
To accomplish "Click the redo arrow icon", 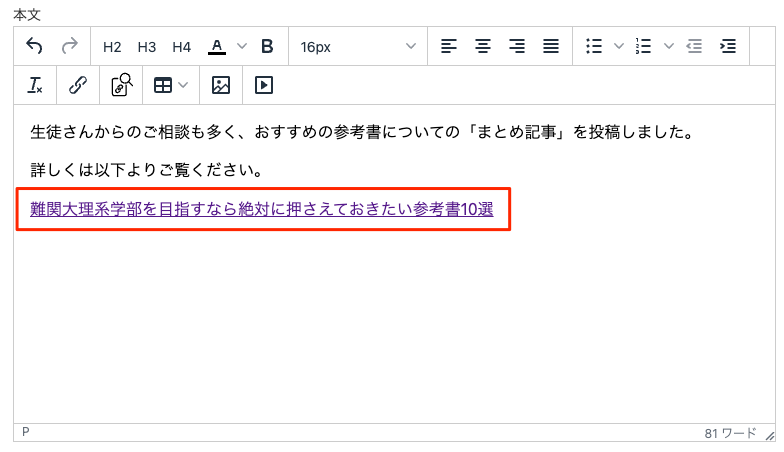I will (70, 46).
